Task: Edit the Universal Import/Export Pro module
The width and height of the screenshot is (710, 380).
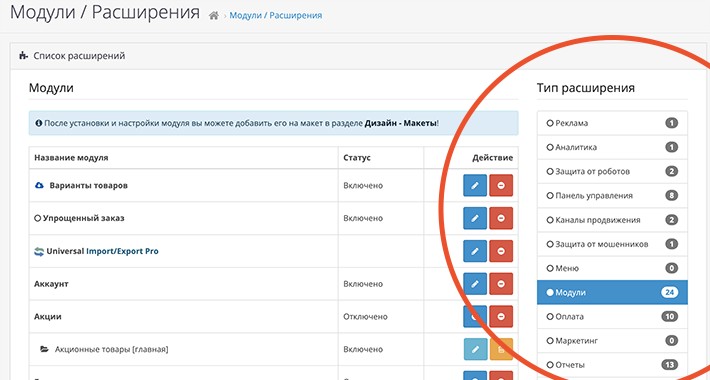Action: click(x=475, y=251)
